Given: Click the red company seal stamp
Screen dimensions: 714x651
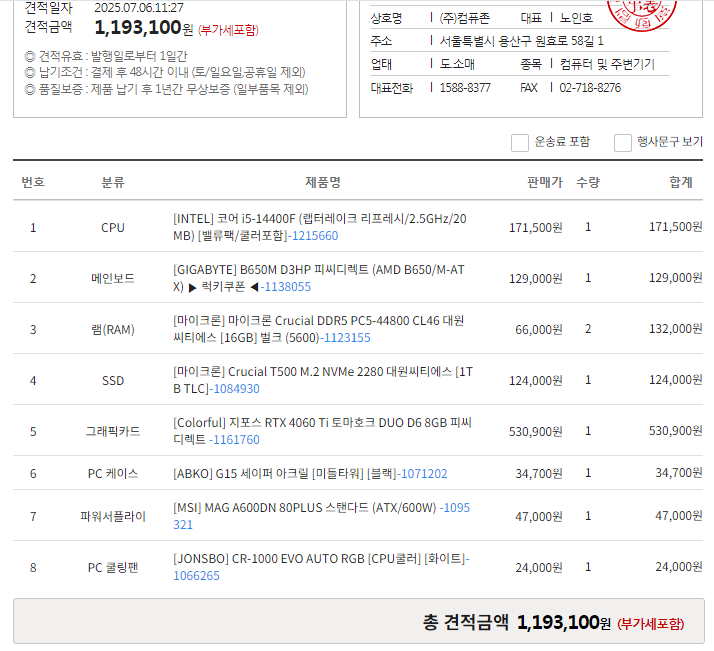Looking at the screenshot, I should (x=642, y=15).
